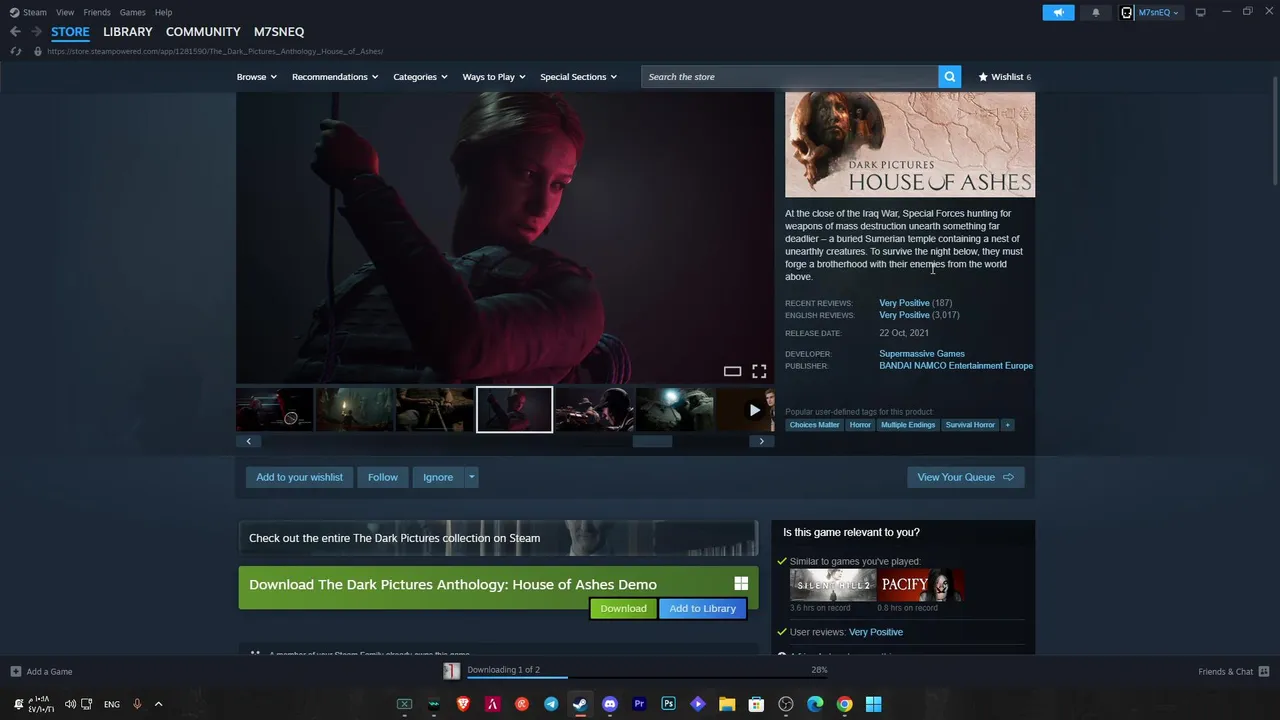Open Microsoft Edge from the taskbar
This screenshot has width=1280, height=720.
coord(815,704)
